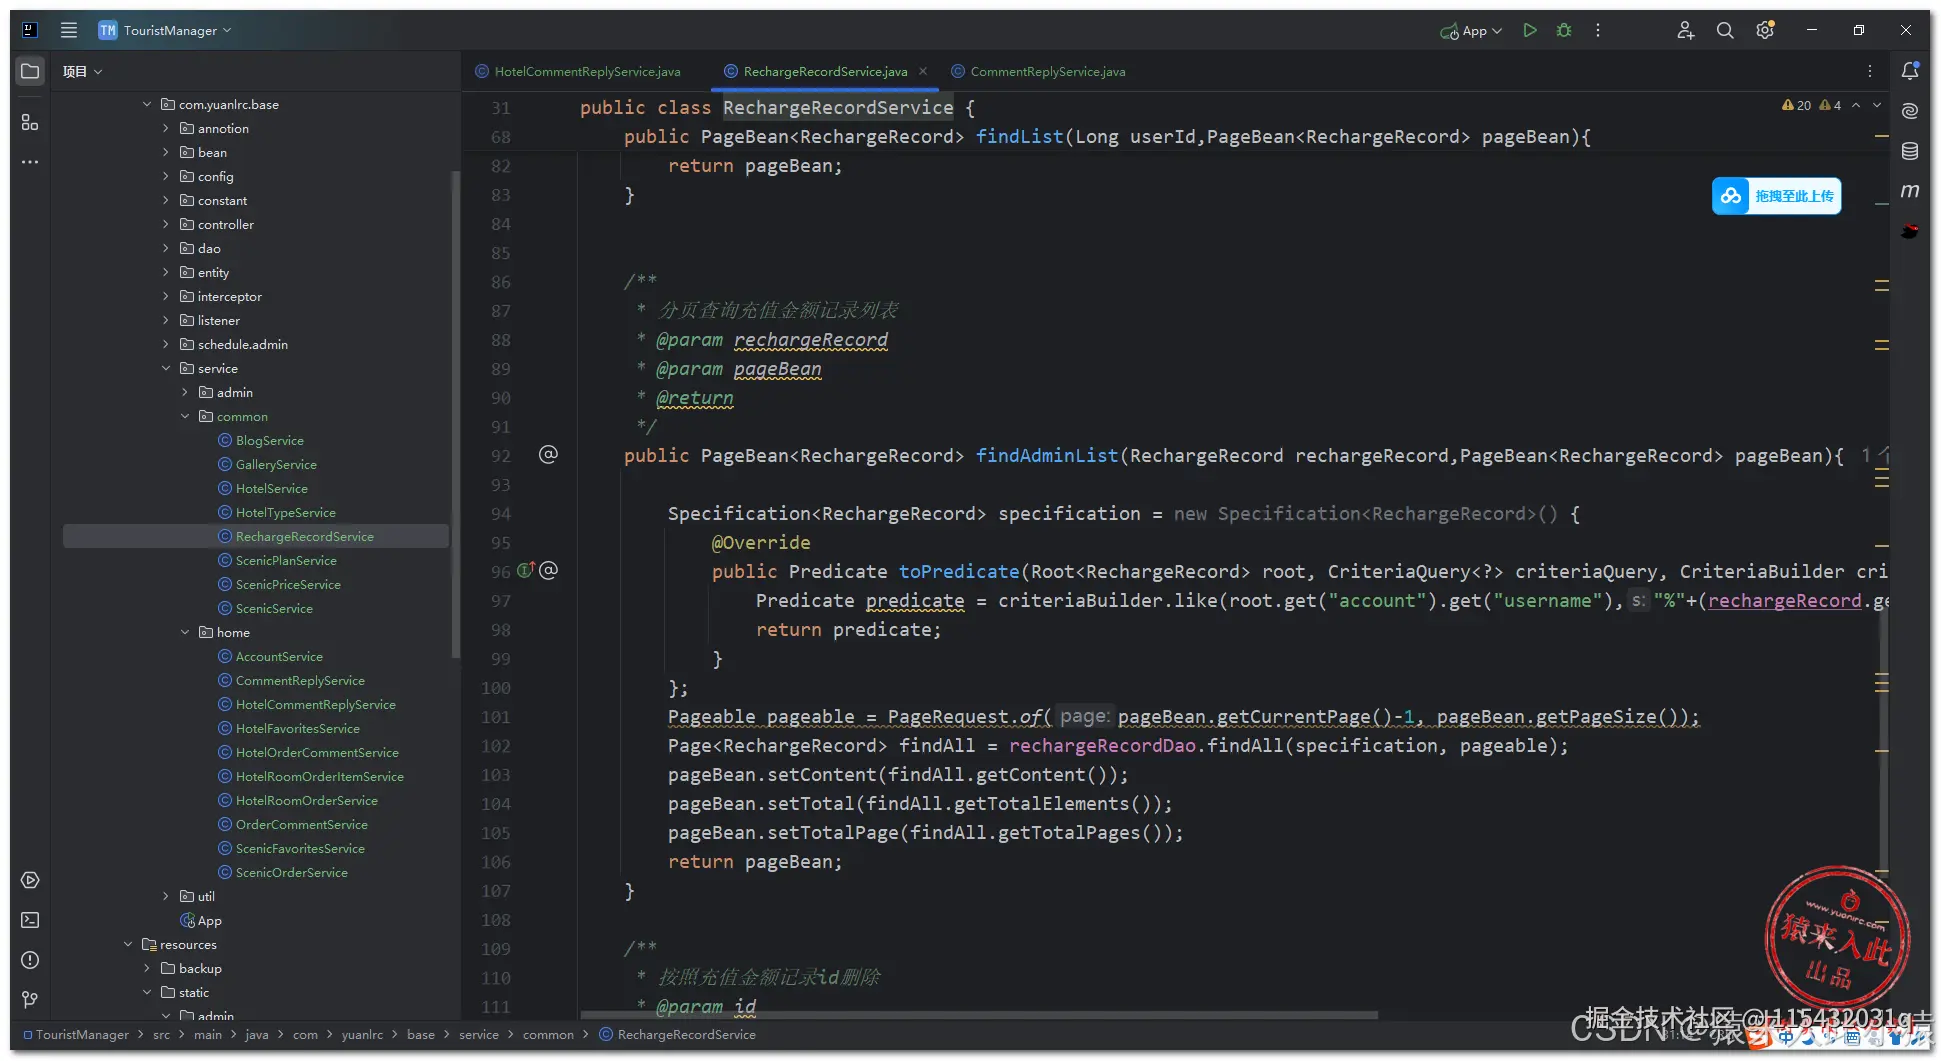Image resolution: width=1941 pixels, height=1061 pixels.
Task: Open the Database tool window
Action: point(1910,151)
